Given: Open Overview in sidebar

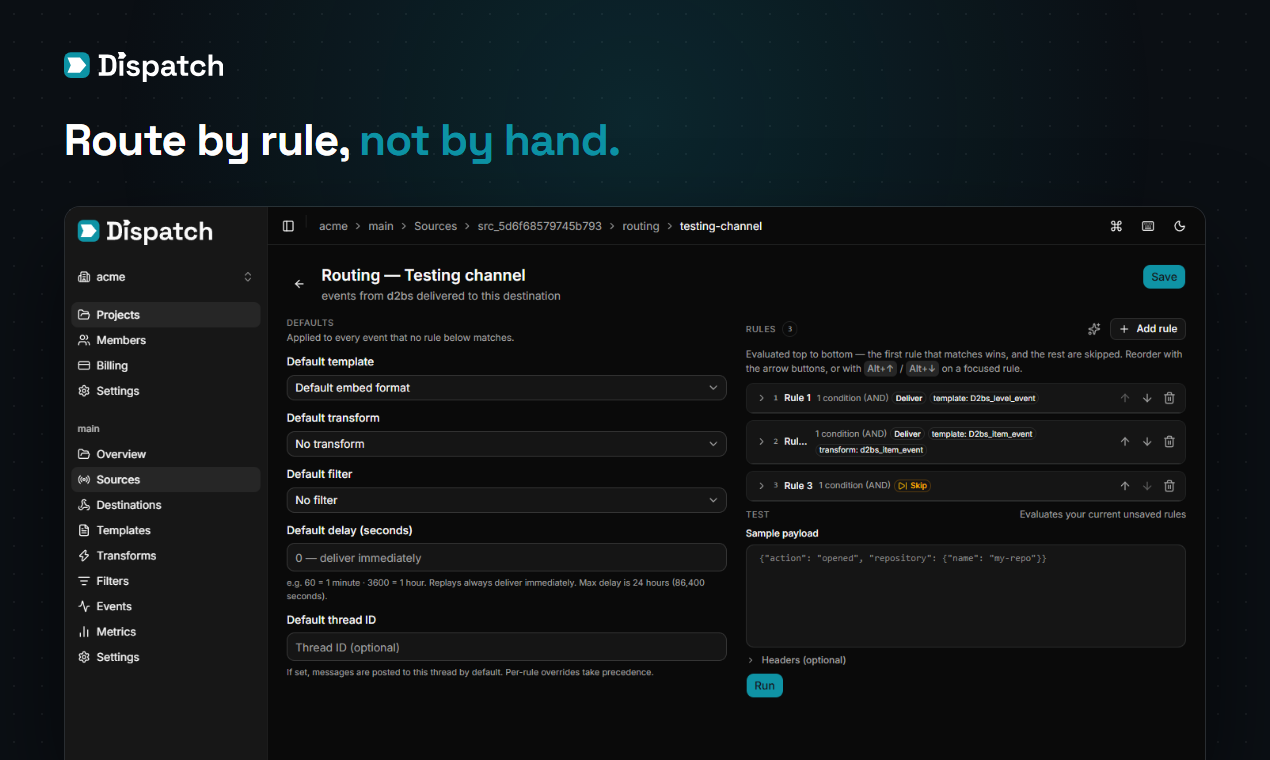Looking at the screenshot, I should point(166,454).
